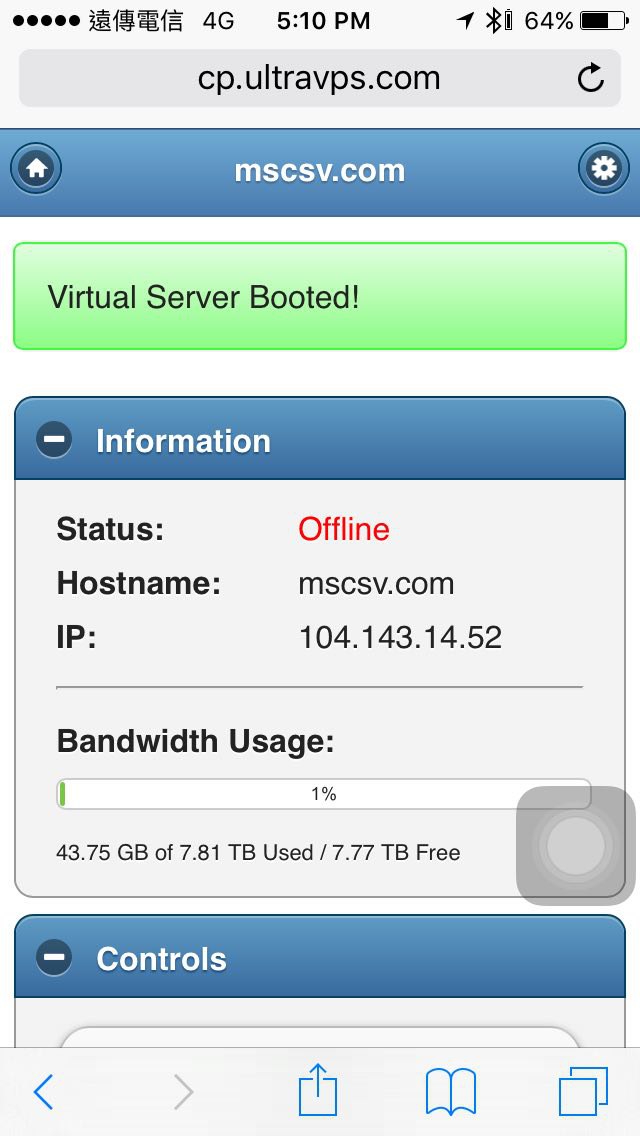640x1136 pixels.
Task: Tap the Virtual Server Booted notification
Action: click(320, 297)
